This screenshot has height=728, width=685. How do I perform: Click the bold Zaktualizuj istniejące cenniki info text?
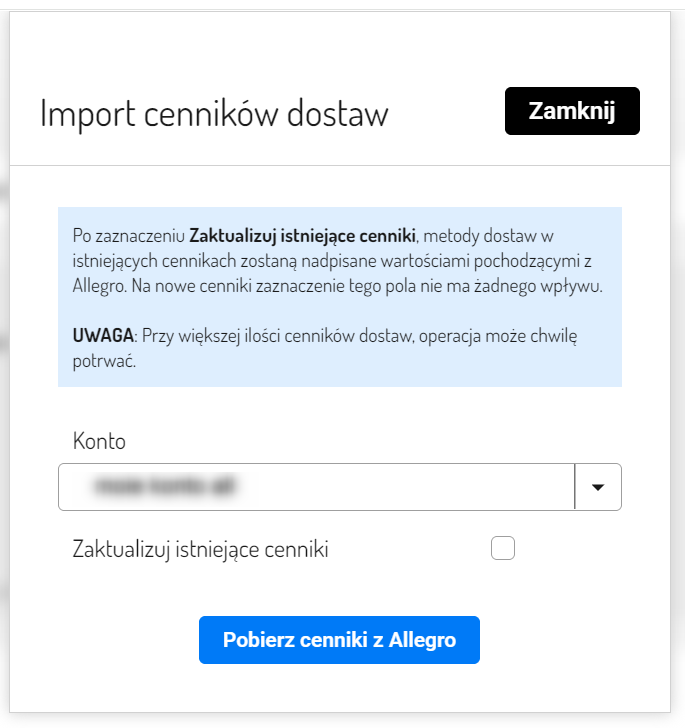302,236
